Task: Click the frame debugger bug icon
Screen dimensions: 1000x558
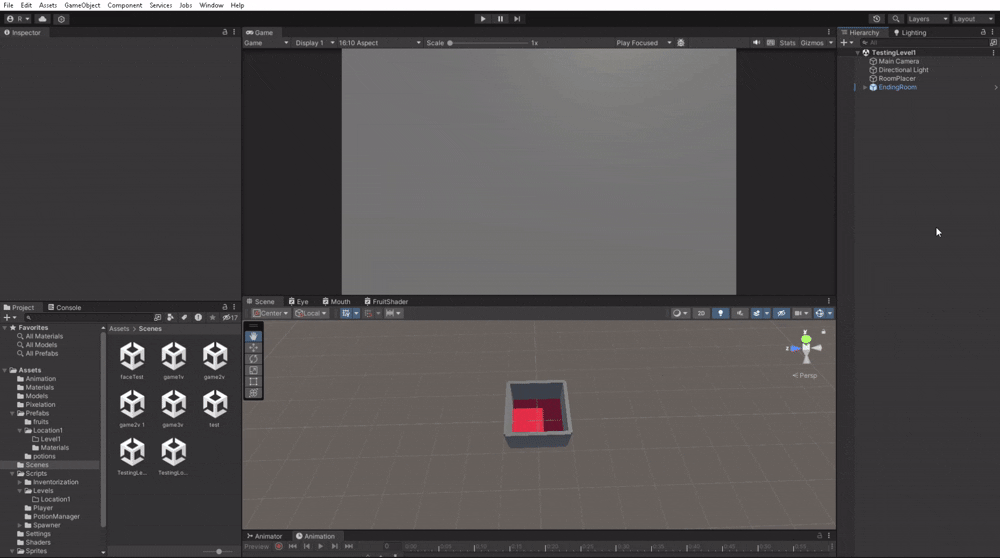Action: (x=680, y=43)
